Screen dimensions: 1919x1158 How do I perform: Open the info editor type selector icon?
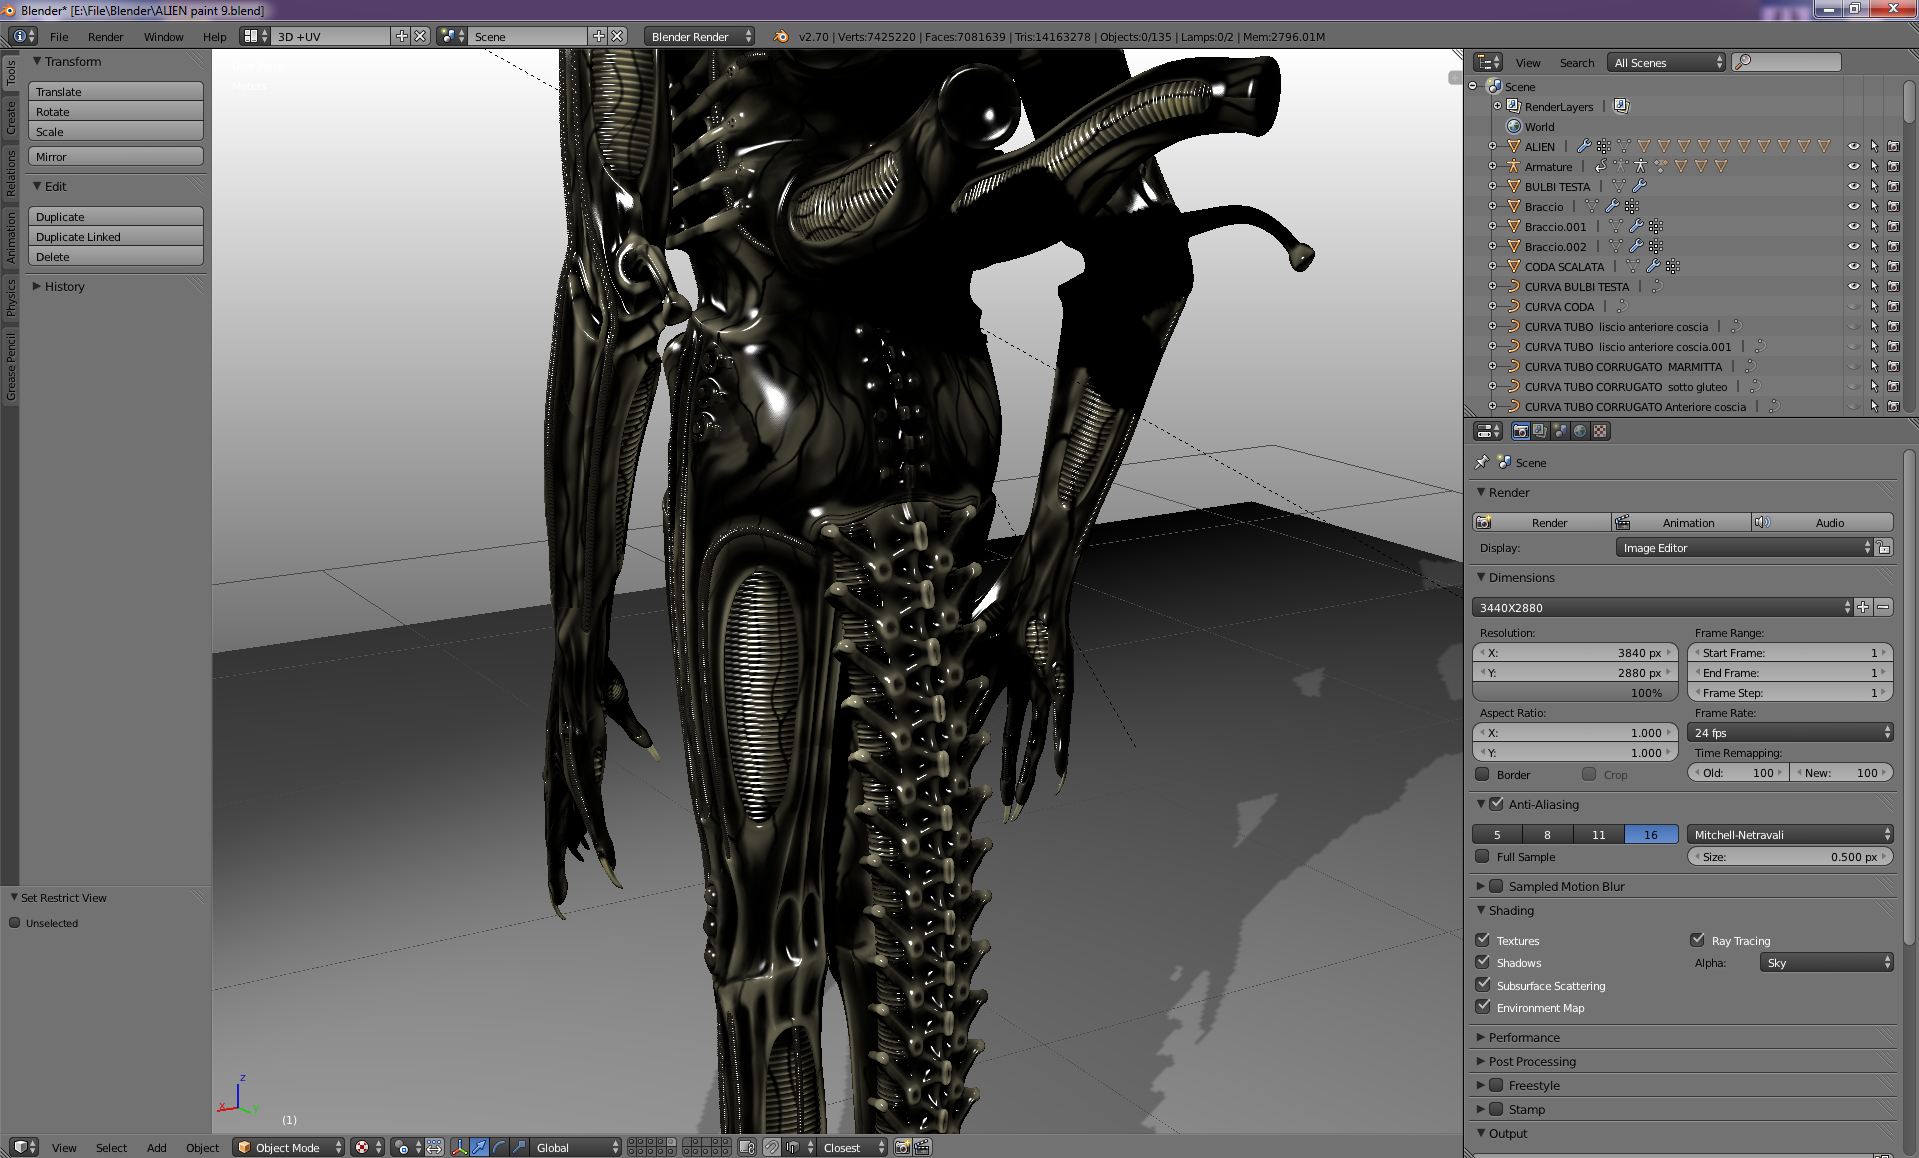(24, 36)
